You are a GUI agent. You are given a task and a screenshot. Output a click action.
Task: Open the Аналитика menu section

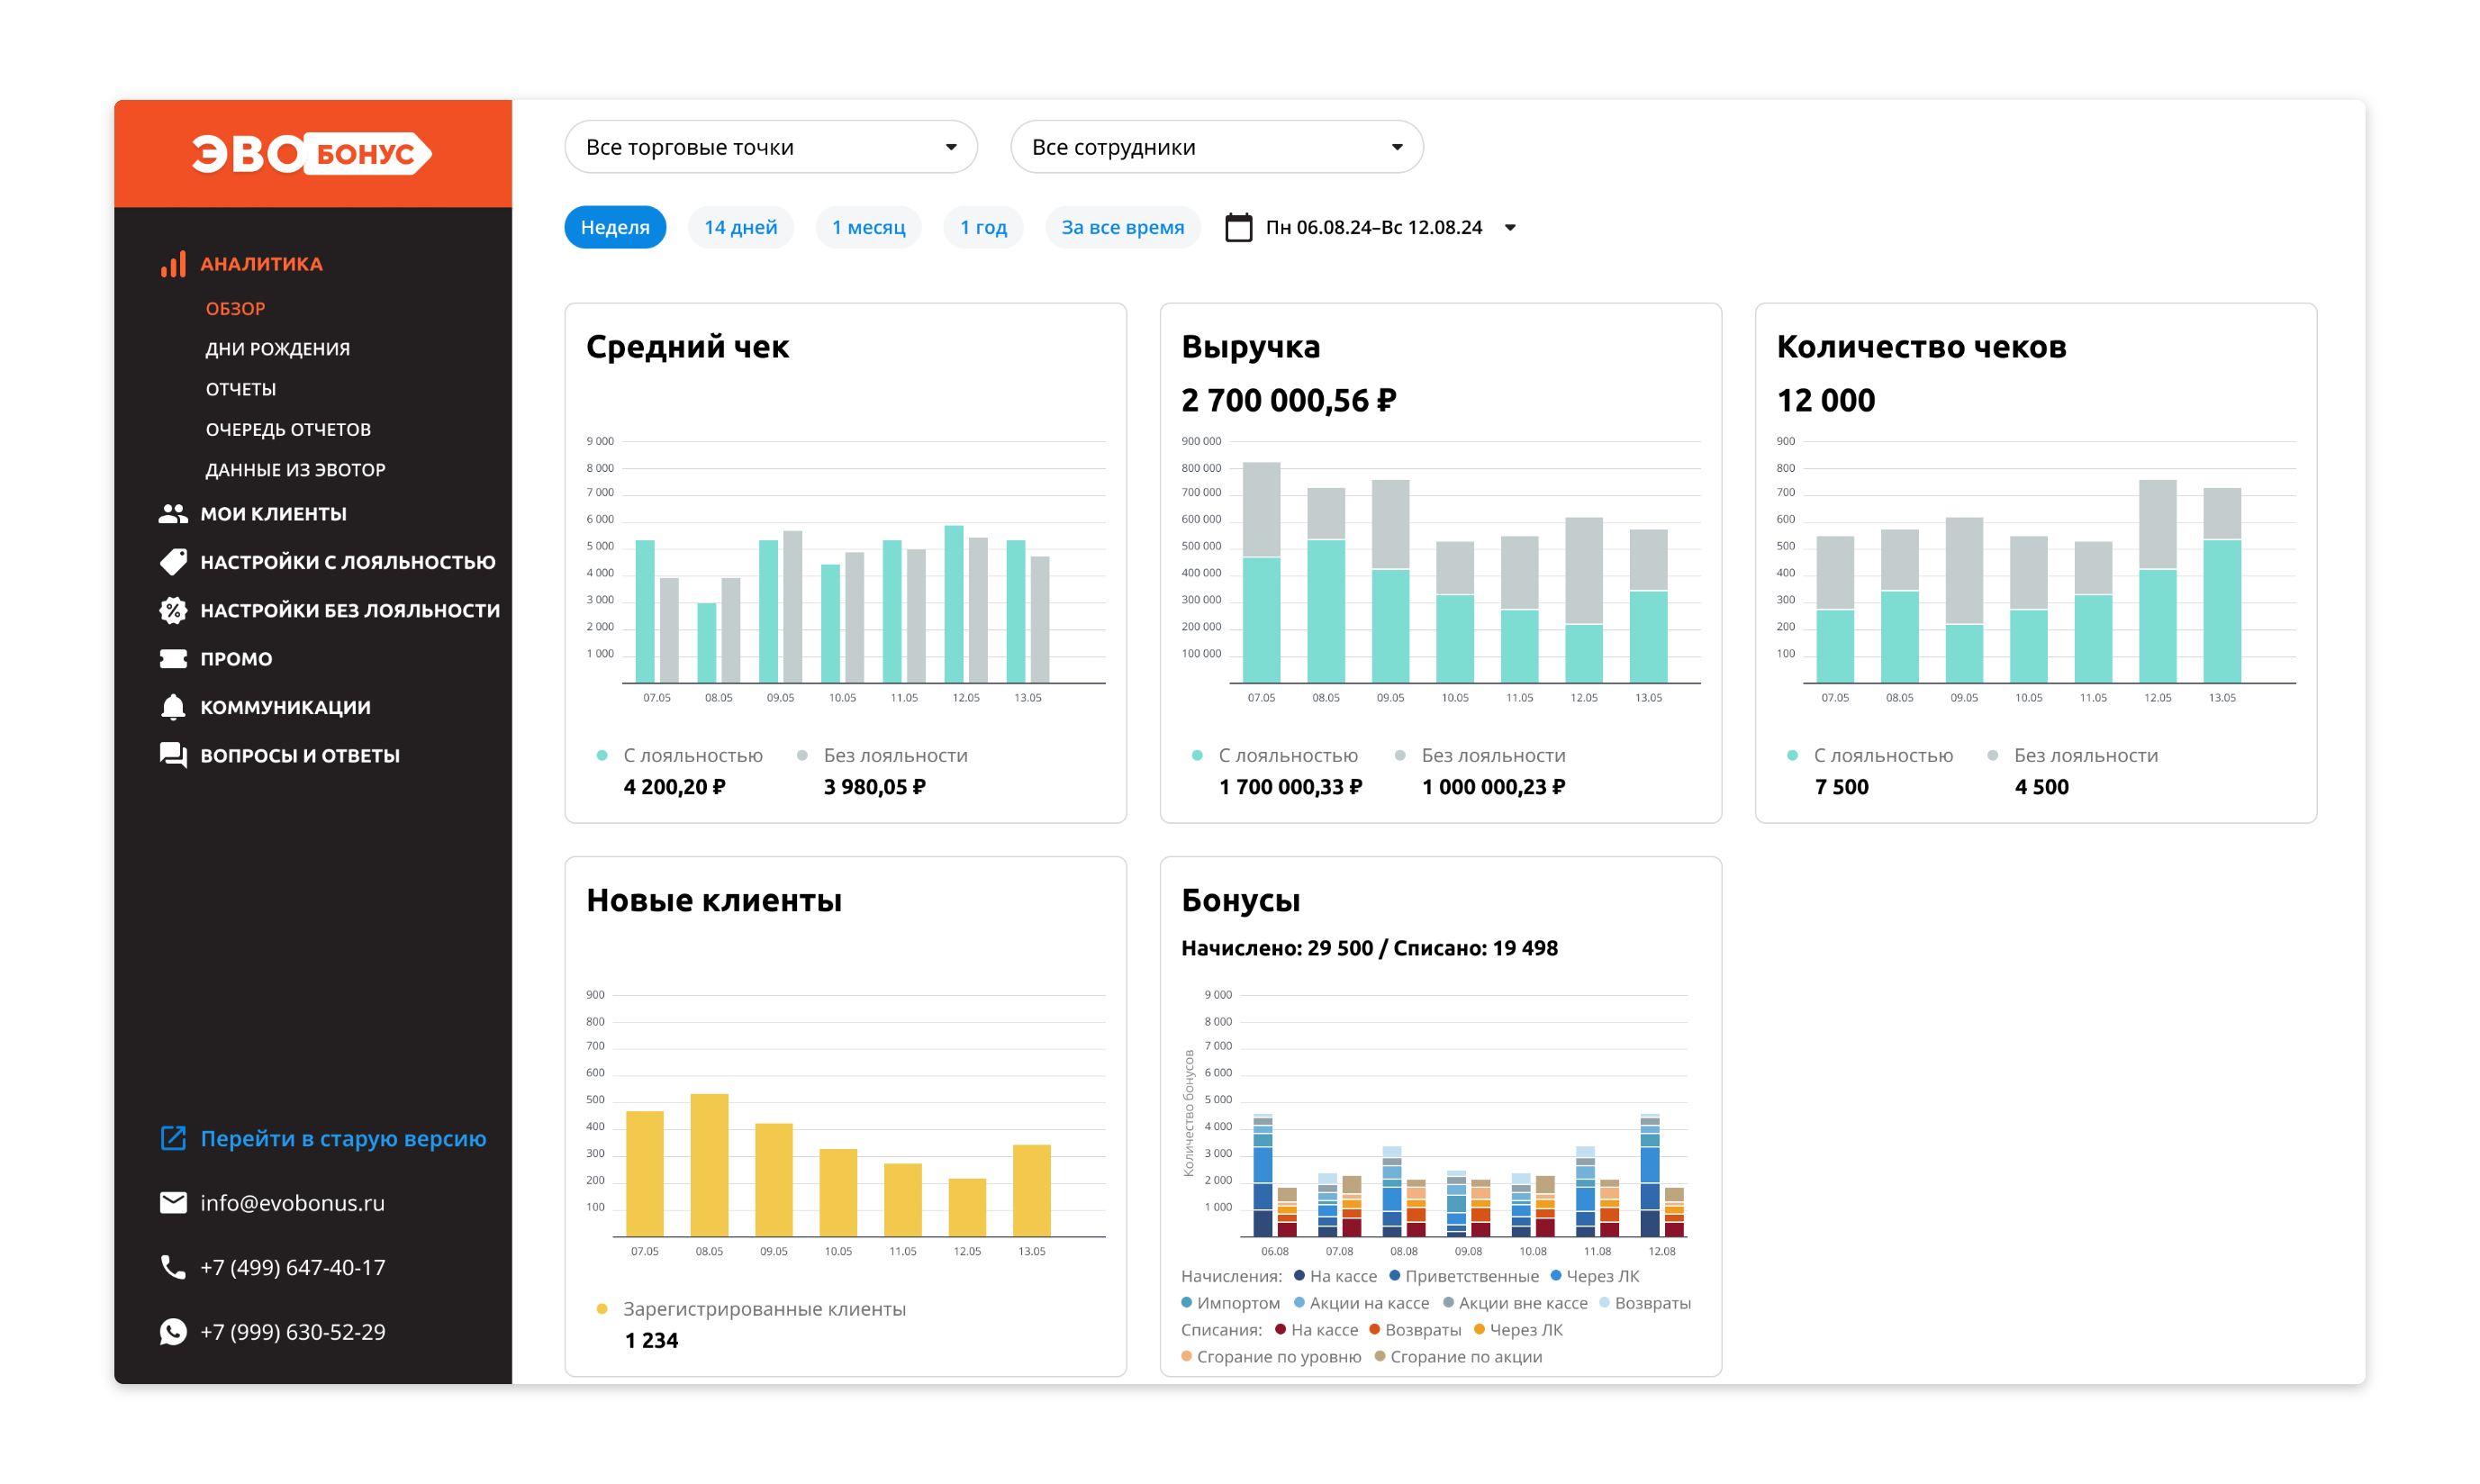(261, 264)
